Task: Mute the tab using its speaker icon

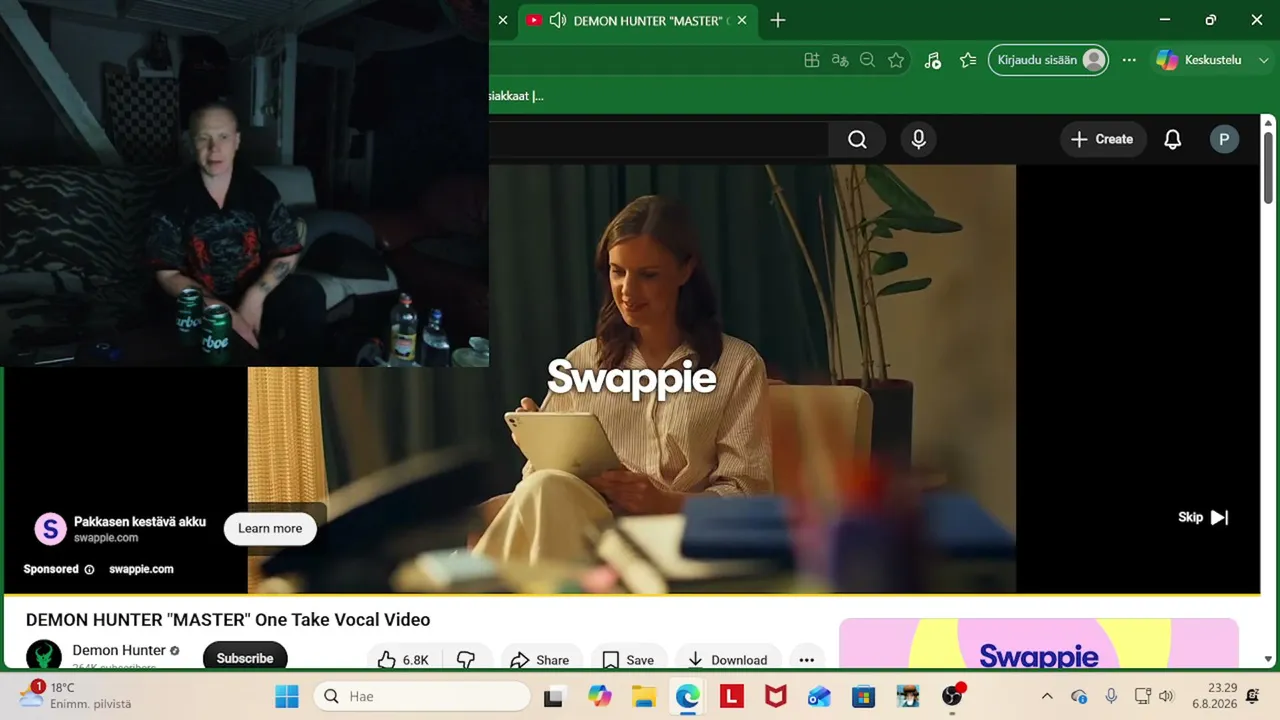Action: (x=558, y=20)
